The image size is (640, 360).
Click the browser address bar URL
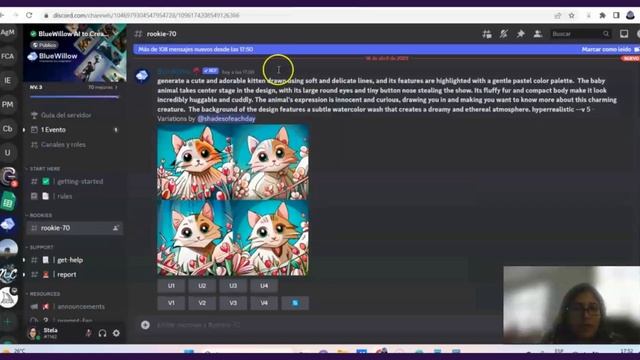click(146, 16)
